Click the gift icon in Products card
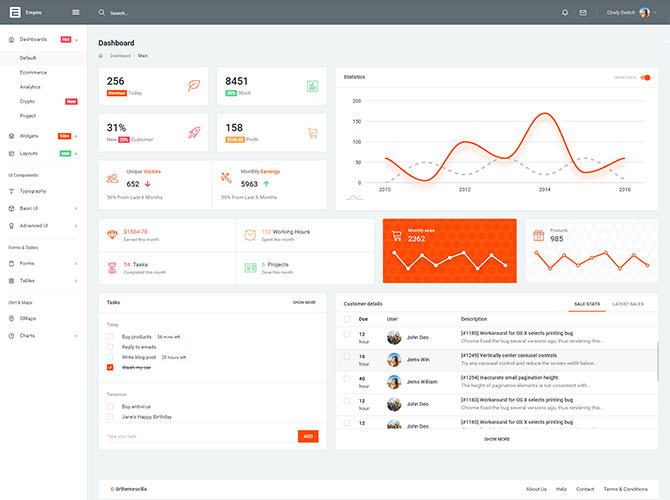The image size is (670, 500). coord(538,235)
